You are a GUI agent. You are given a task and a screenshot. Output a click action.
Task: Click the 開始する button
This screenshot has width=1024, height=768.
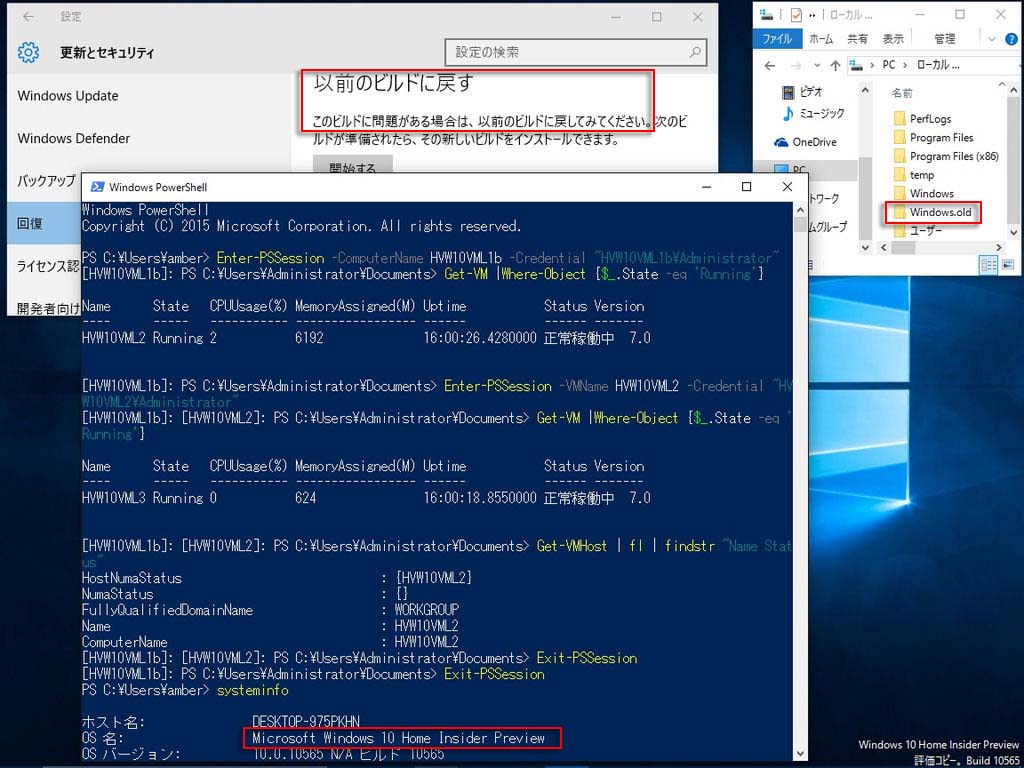coord(353,167)
